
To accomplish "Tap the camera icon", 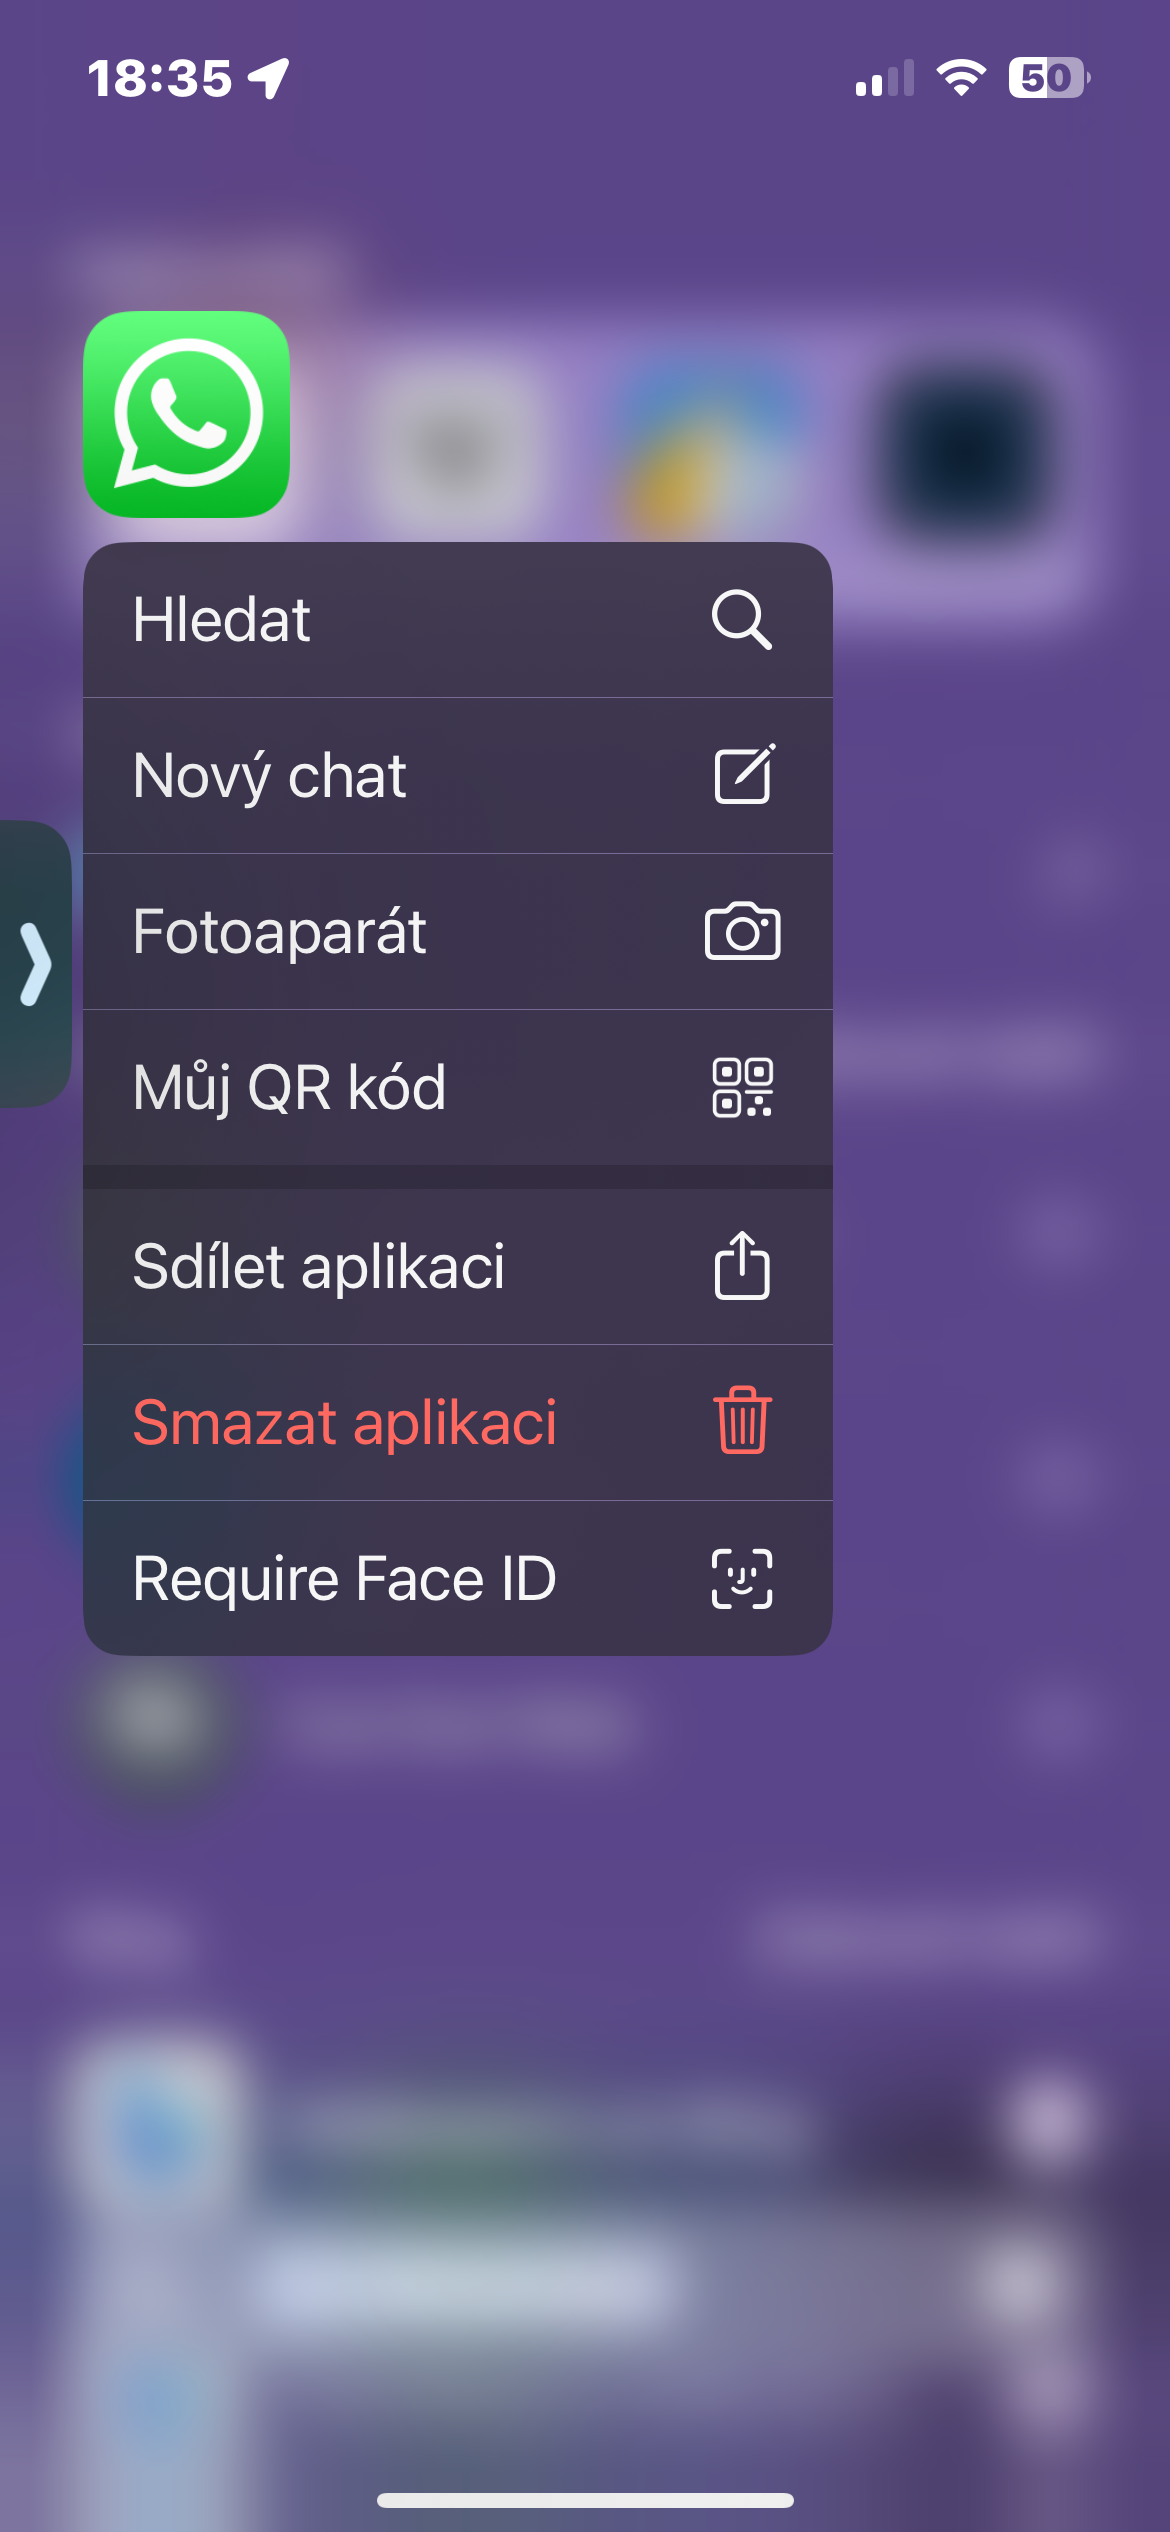I will [742, 931].
